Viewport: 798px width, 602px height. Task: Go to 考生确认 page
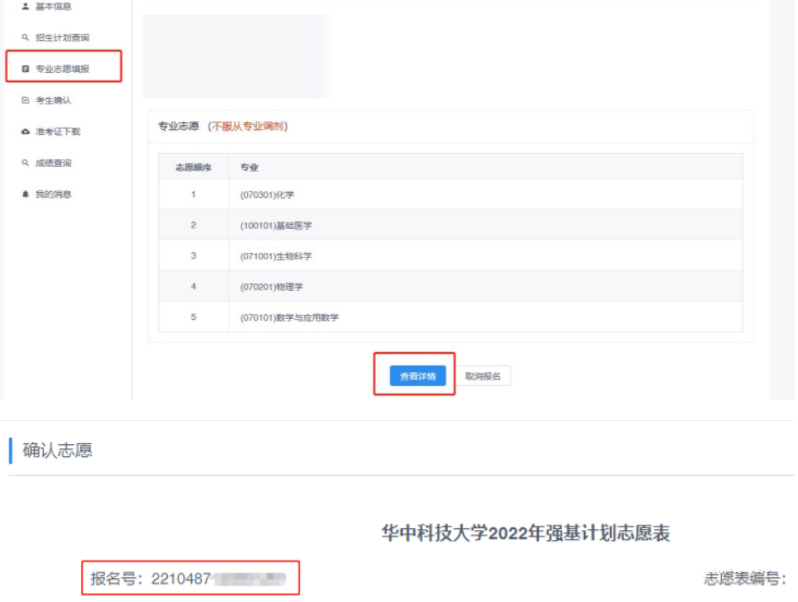pyautogui.click(x=53, y=100)
